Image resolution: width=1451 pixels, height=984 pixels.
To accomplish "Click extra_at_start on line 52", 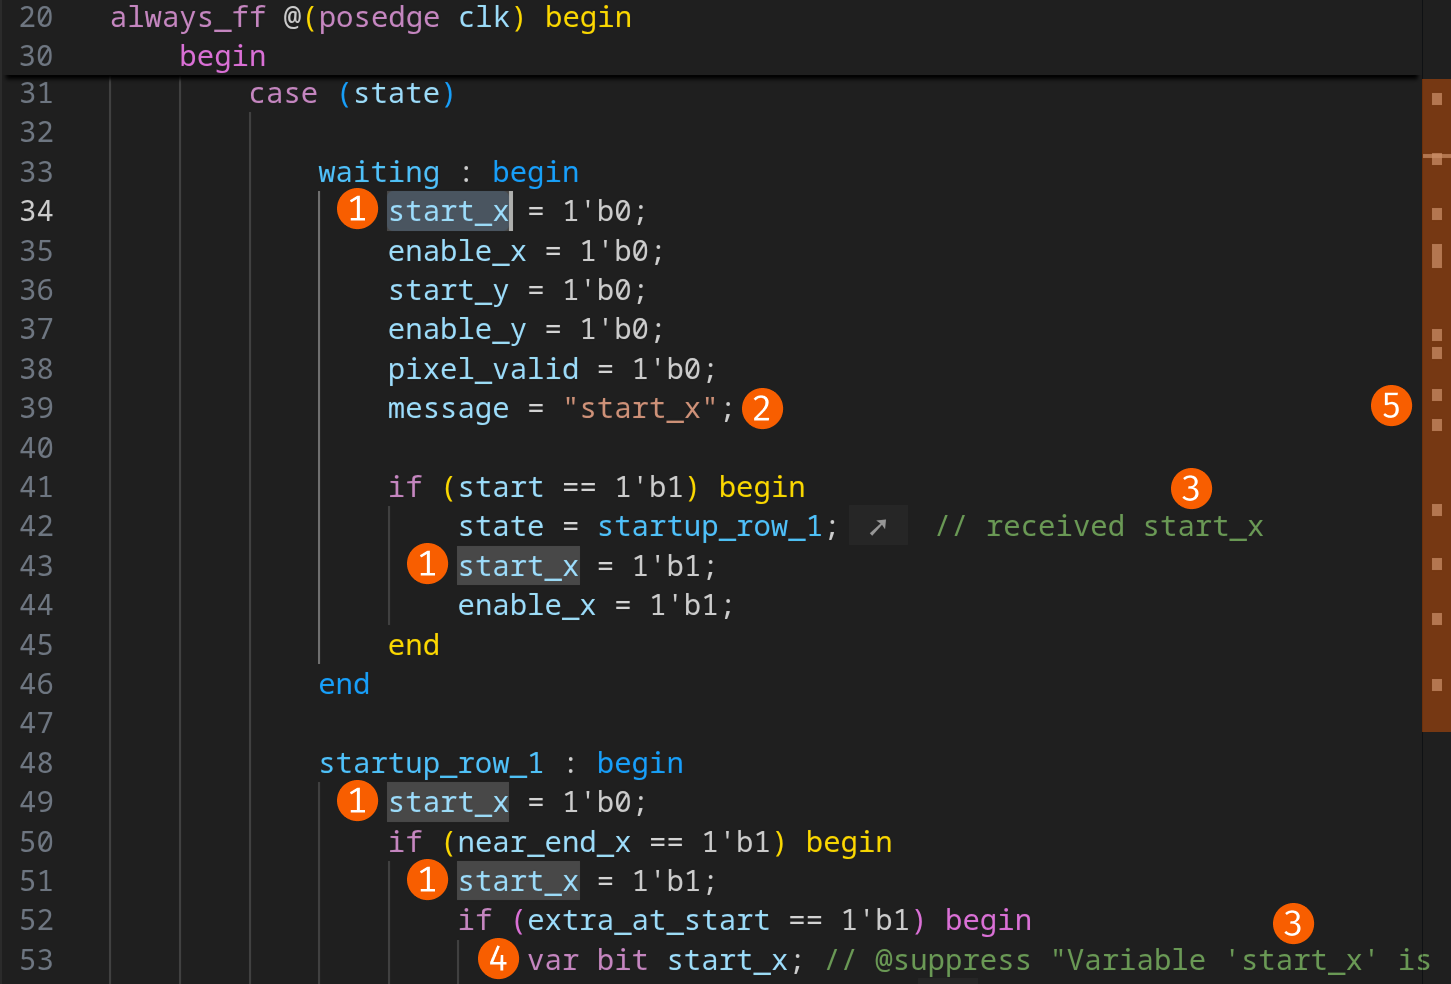I will click(x=648, y=921).
